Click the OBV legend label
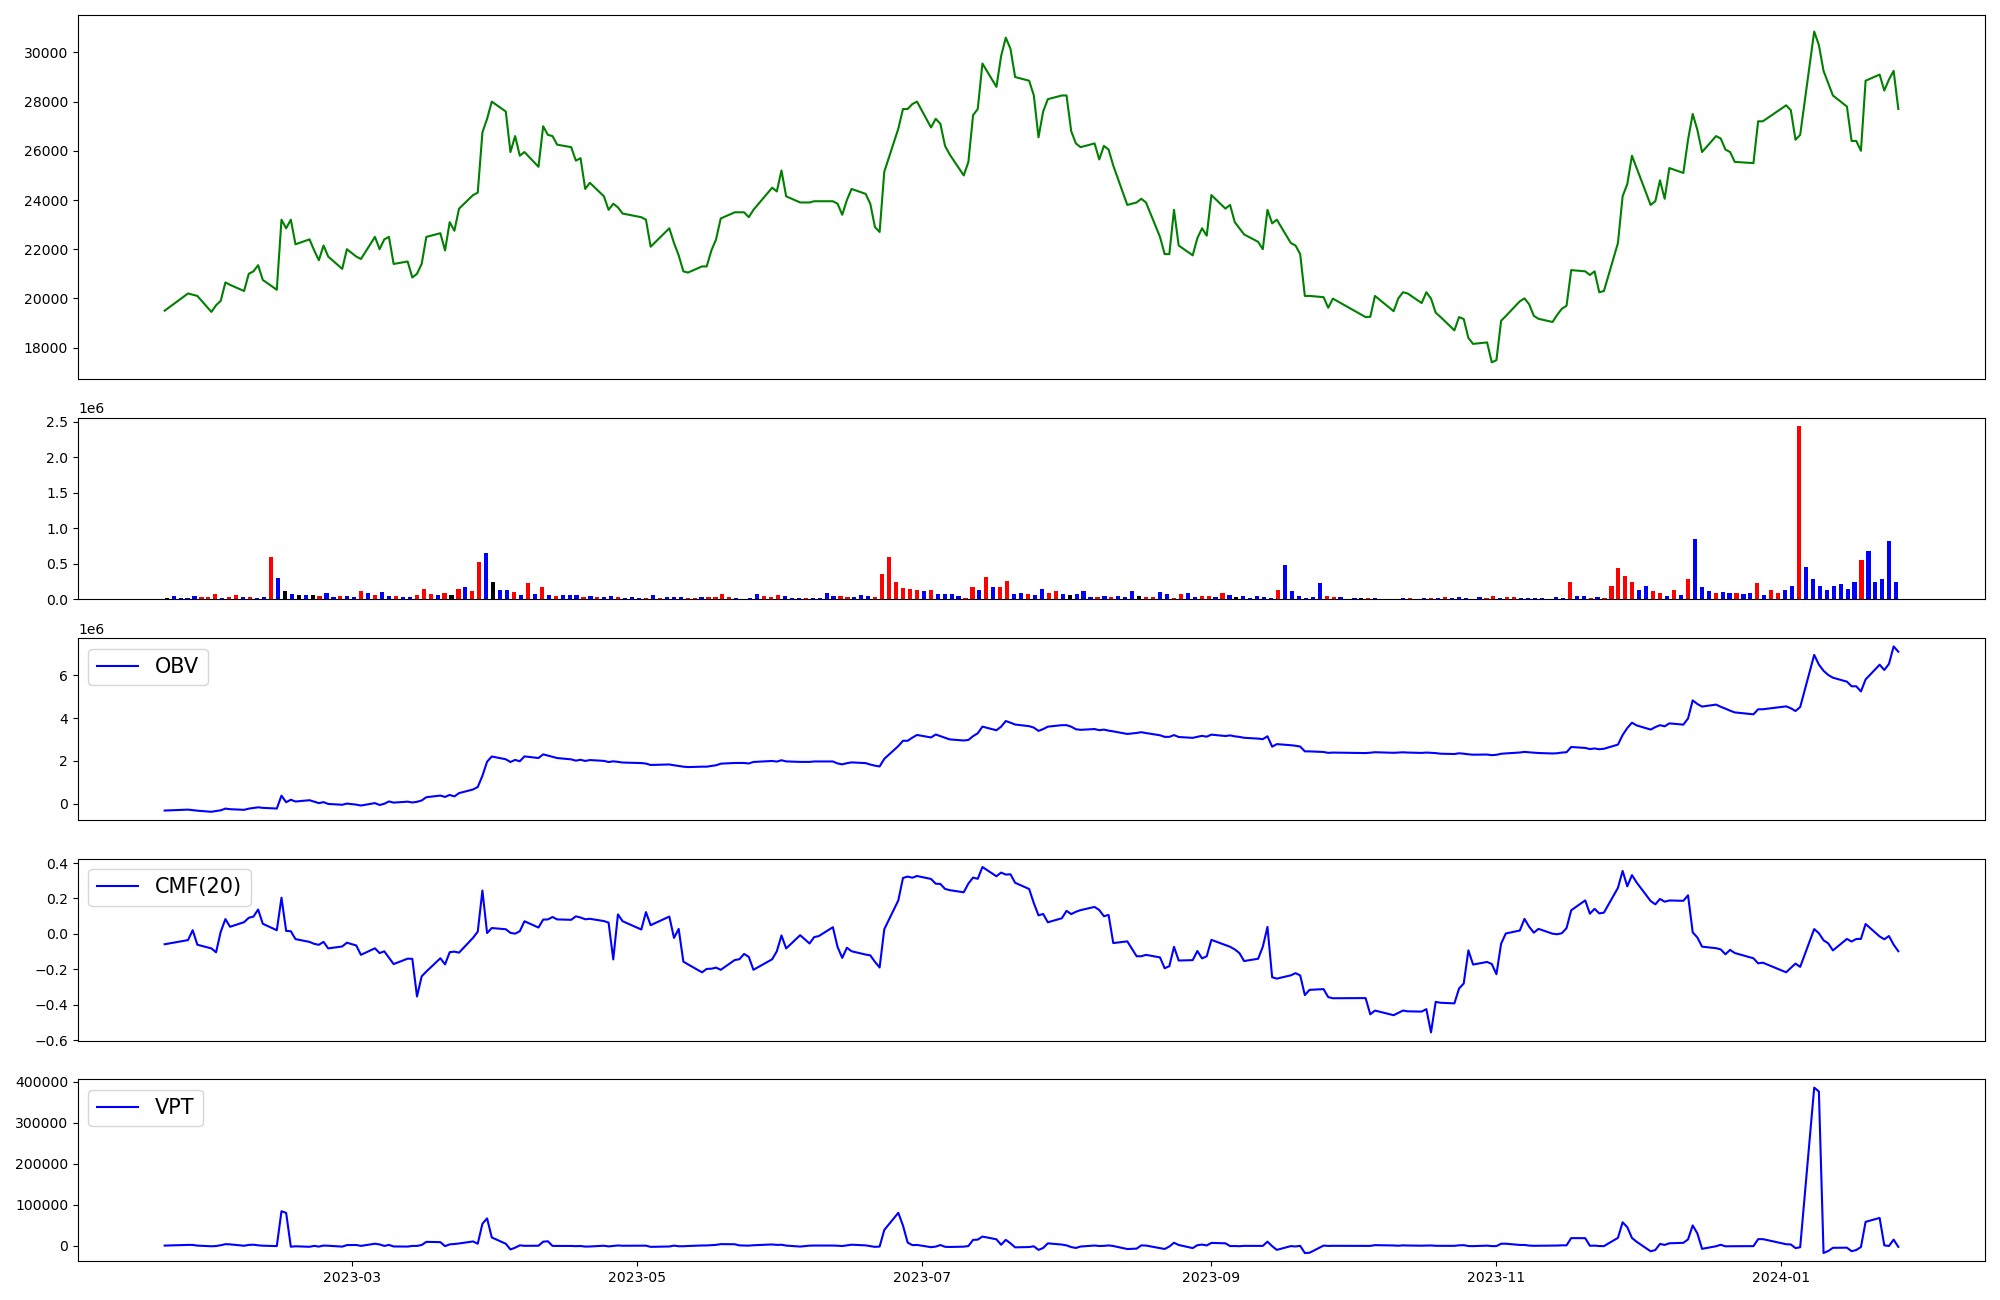The width and height of the screenshot is (2000, 1300). (176, 666)
